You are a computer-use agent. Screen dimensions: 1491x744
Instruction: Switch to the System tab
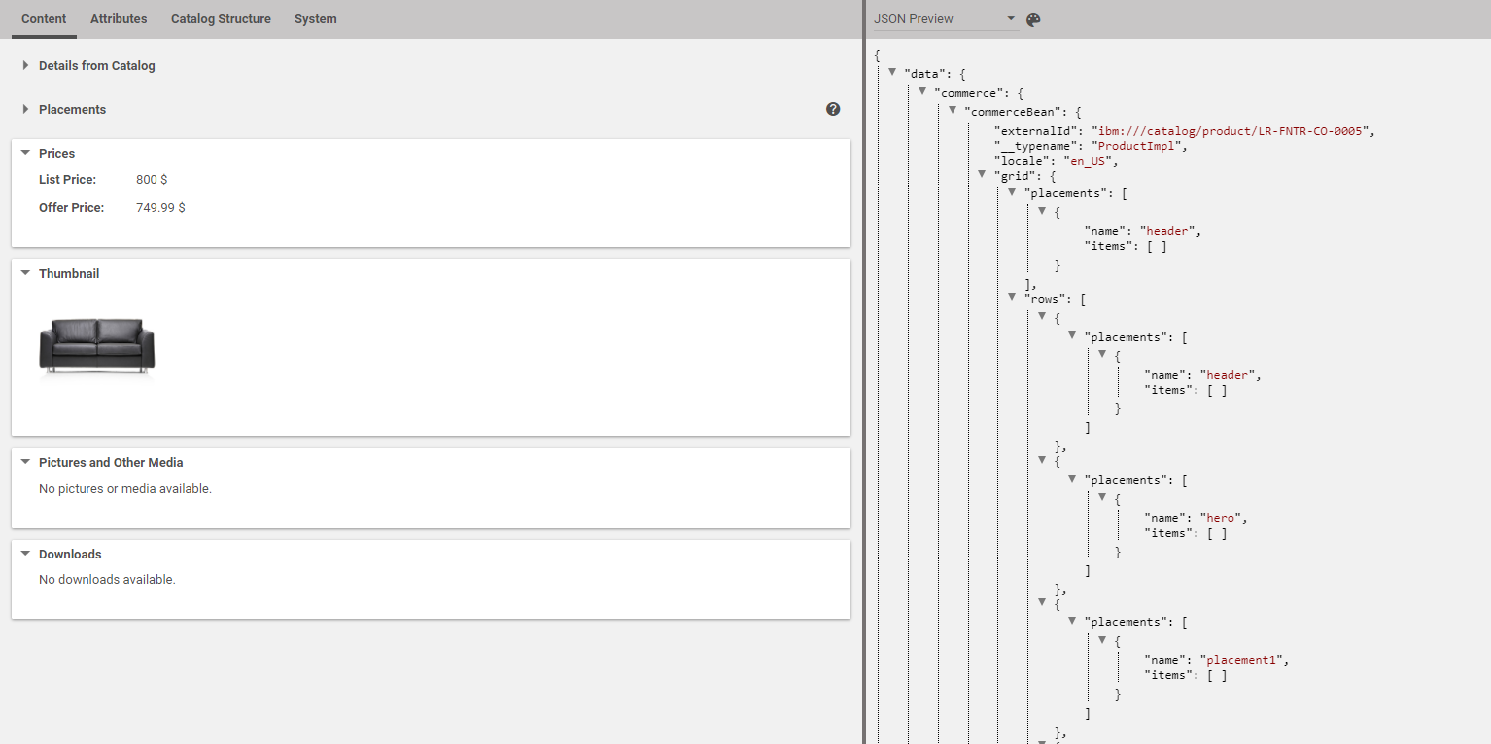315,18
